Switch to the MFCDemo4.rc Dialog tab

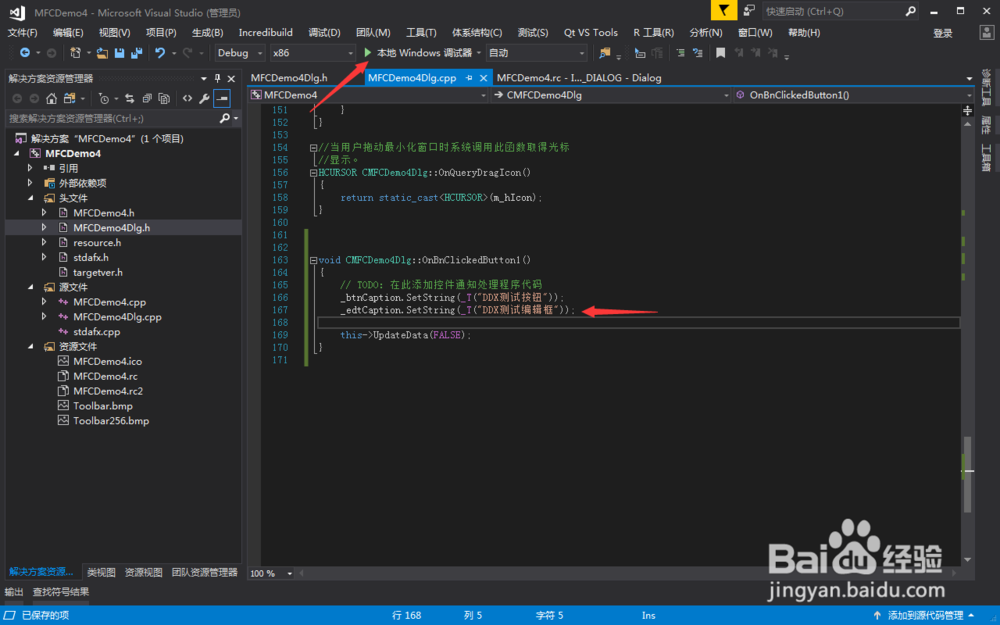pyautogui.click(x=579, y=78)
